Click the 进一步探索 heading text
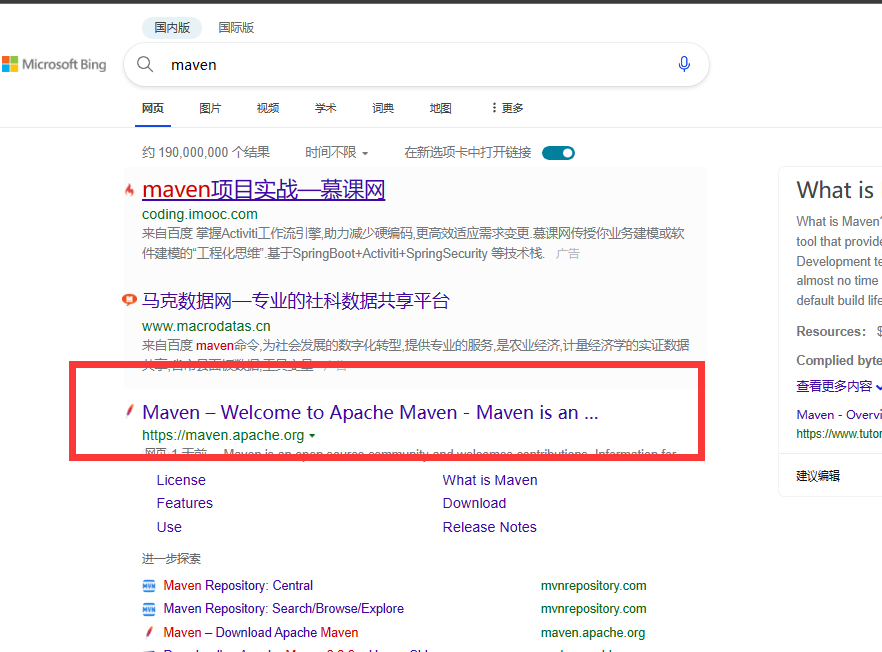This screenshot has height=652, width=882. 171,559
